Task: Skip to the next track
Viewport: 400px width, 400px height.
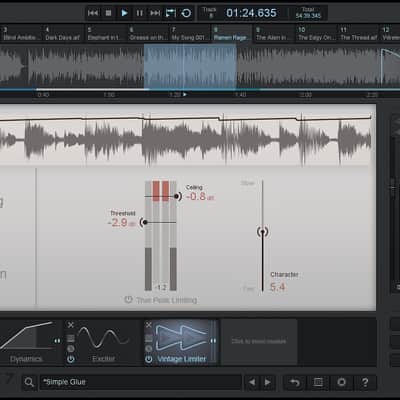Action: [155, 13]
